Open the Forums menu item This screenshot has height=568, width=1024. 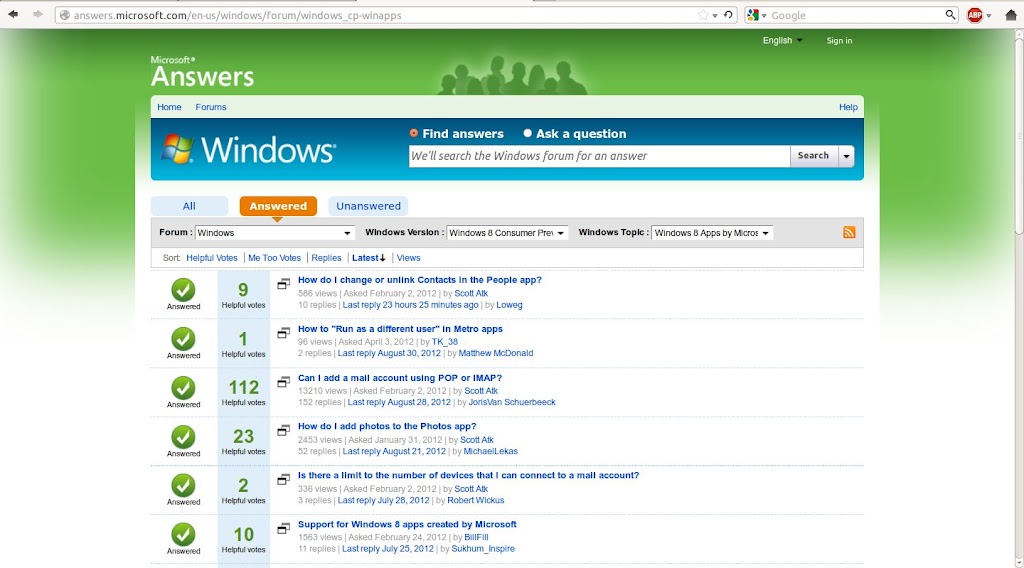211,107
